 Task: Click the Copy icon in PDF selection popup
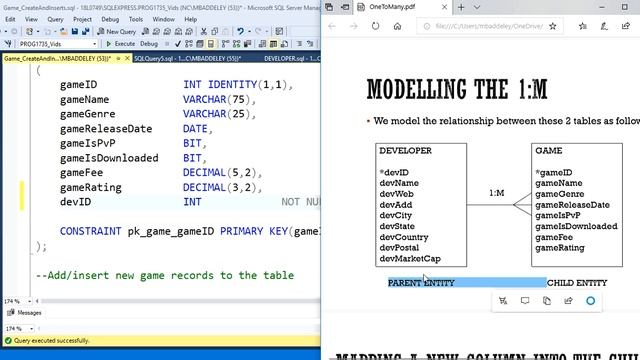point(547,301)
